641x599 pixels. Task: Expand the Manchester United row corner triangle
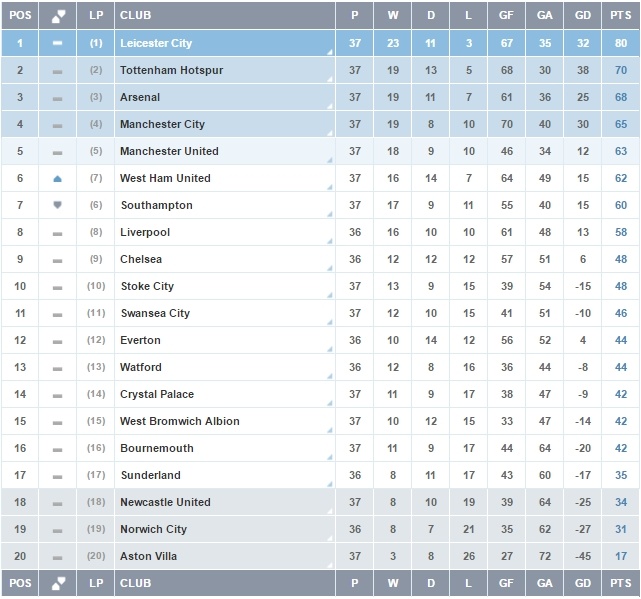coord(330,162)
